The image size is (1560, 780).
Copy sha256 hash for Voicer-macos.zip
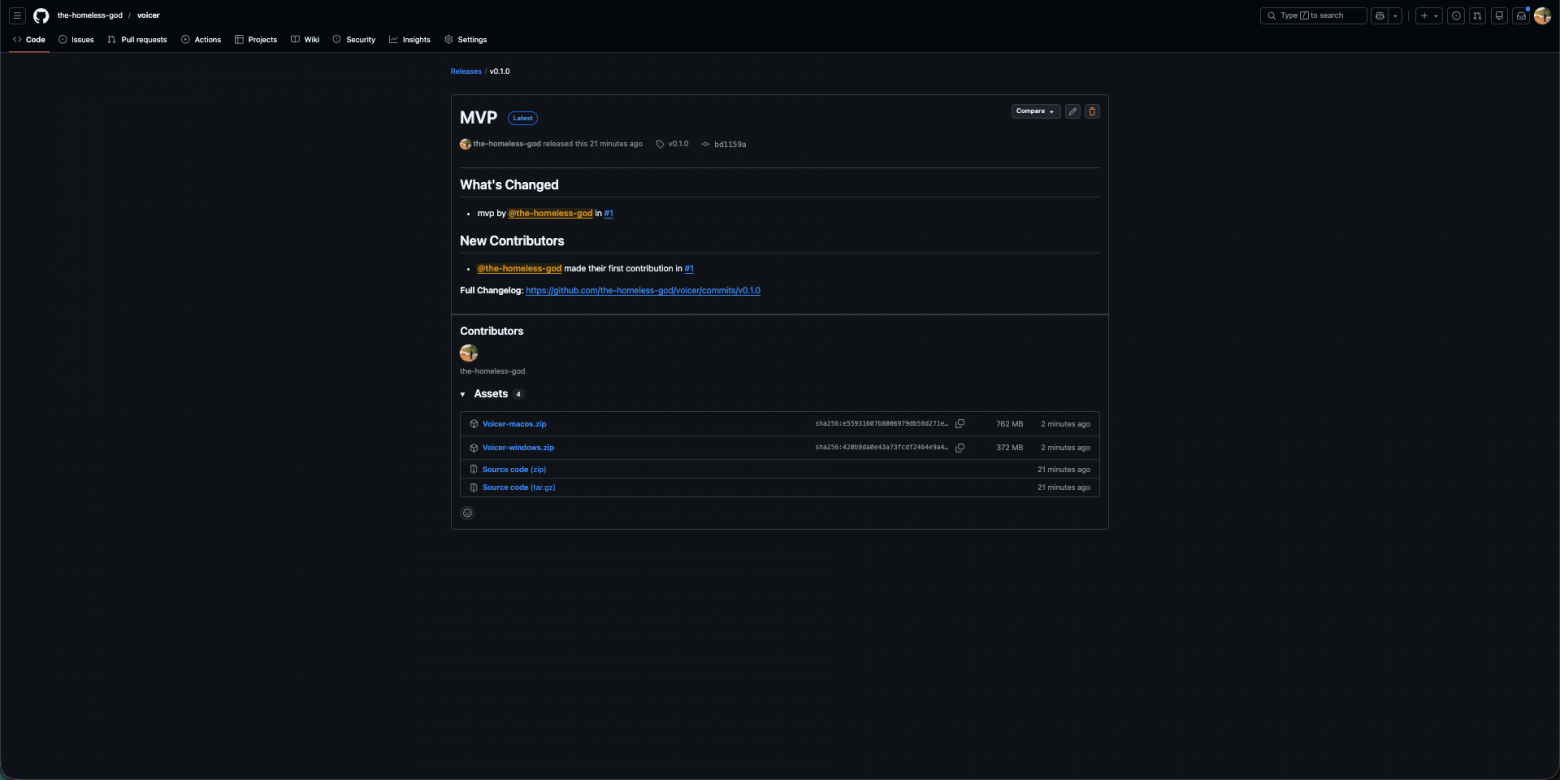pos(960,424)
